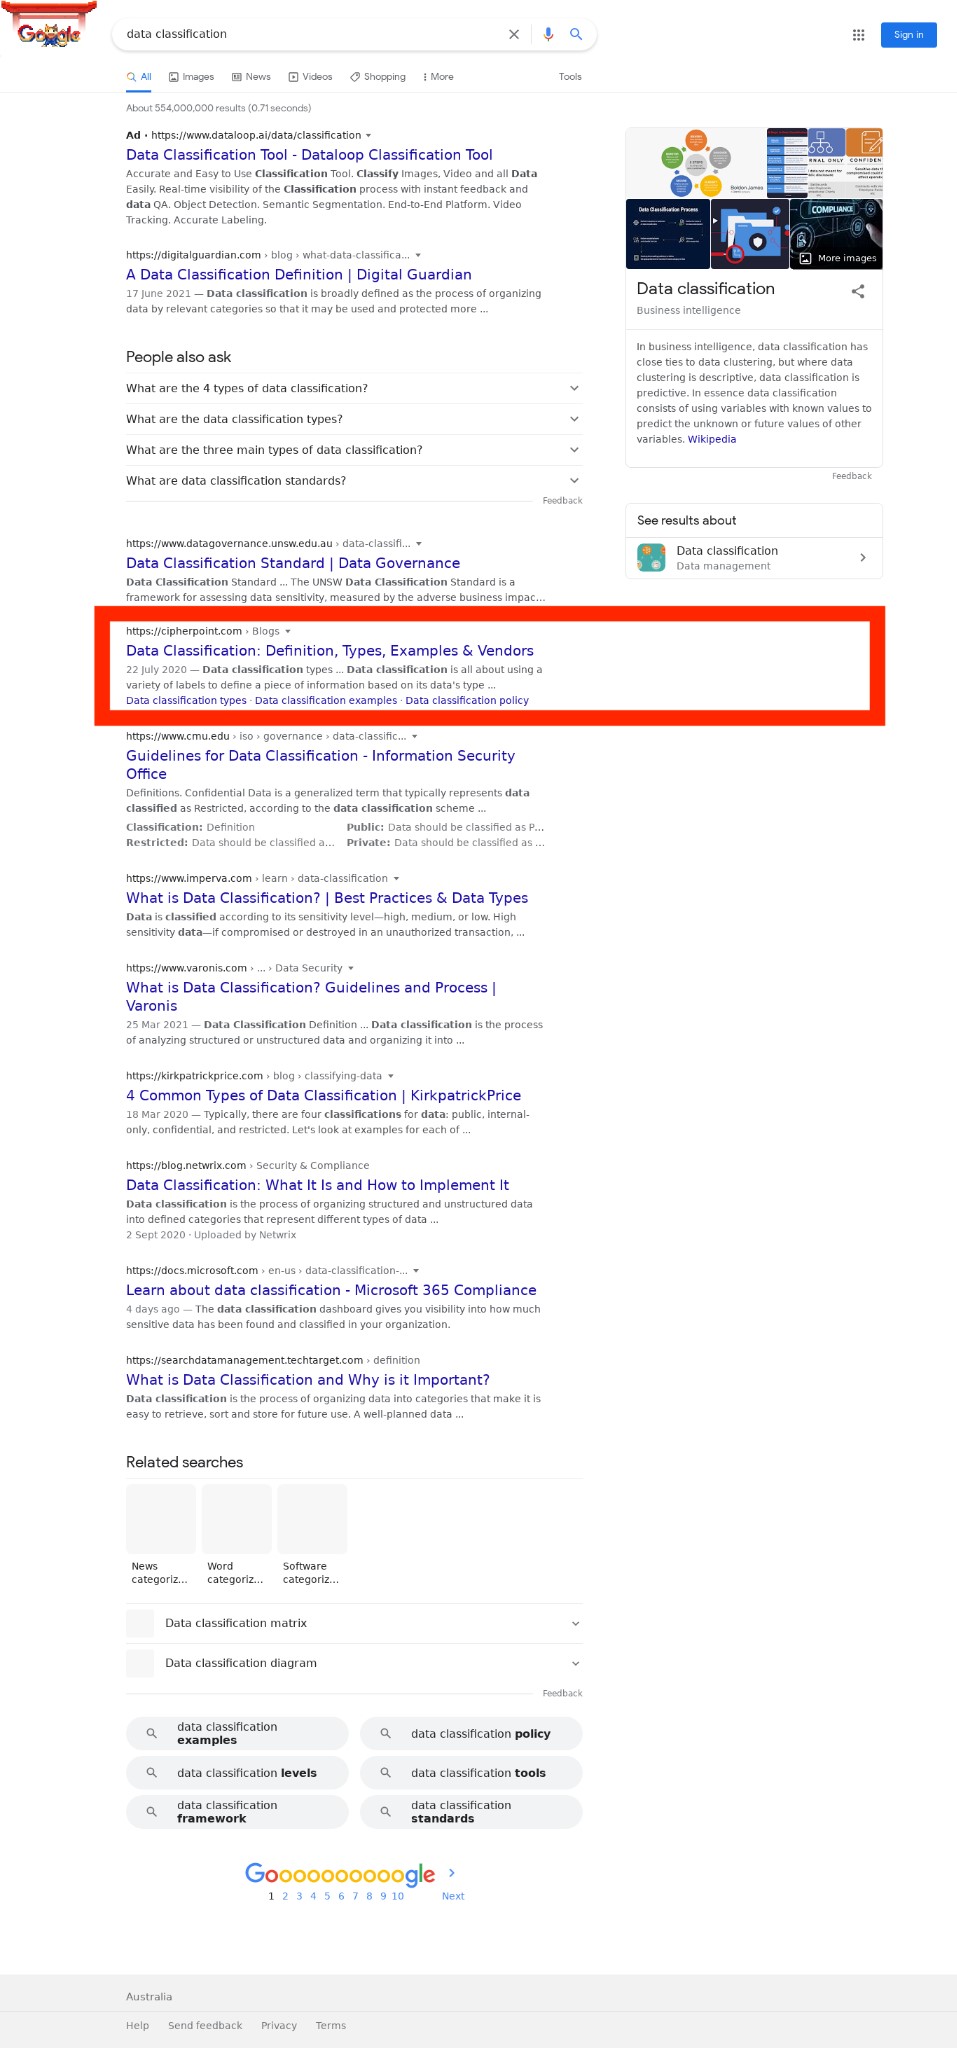Clear the search box with the X icon

514,34
